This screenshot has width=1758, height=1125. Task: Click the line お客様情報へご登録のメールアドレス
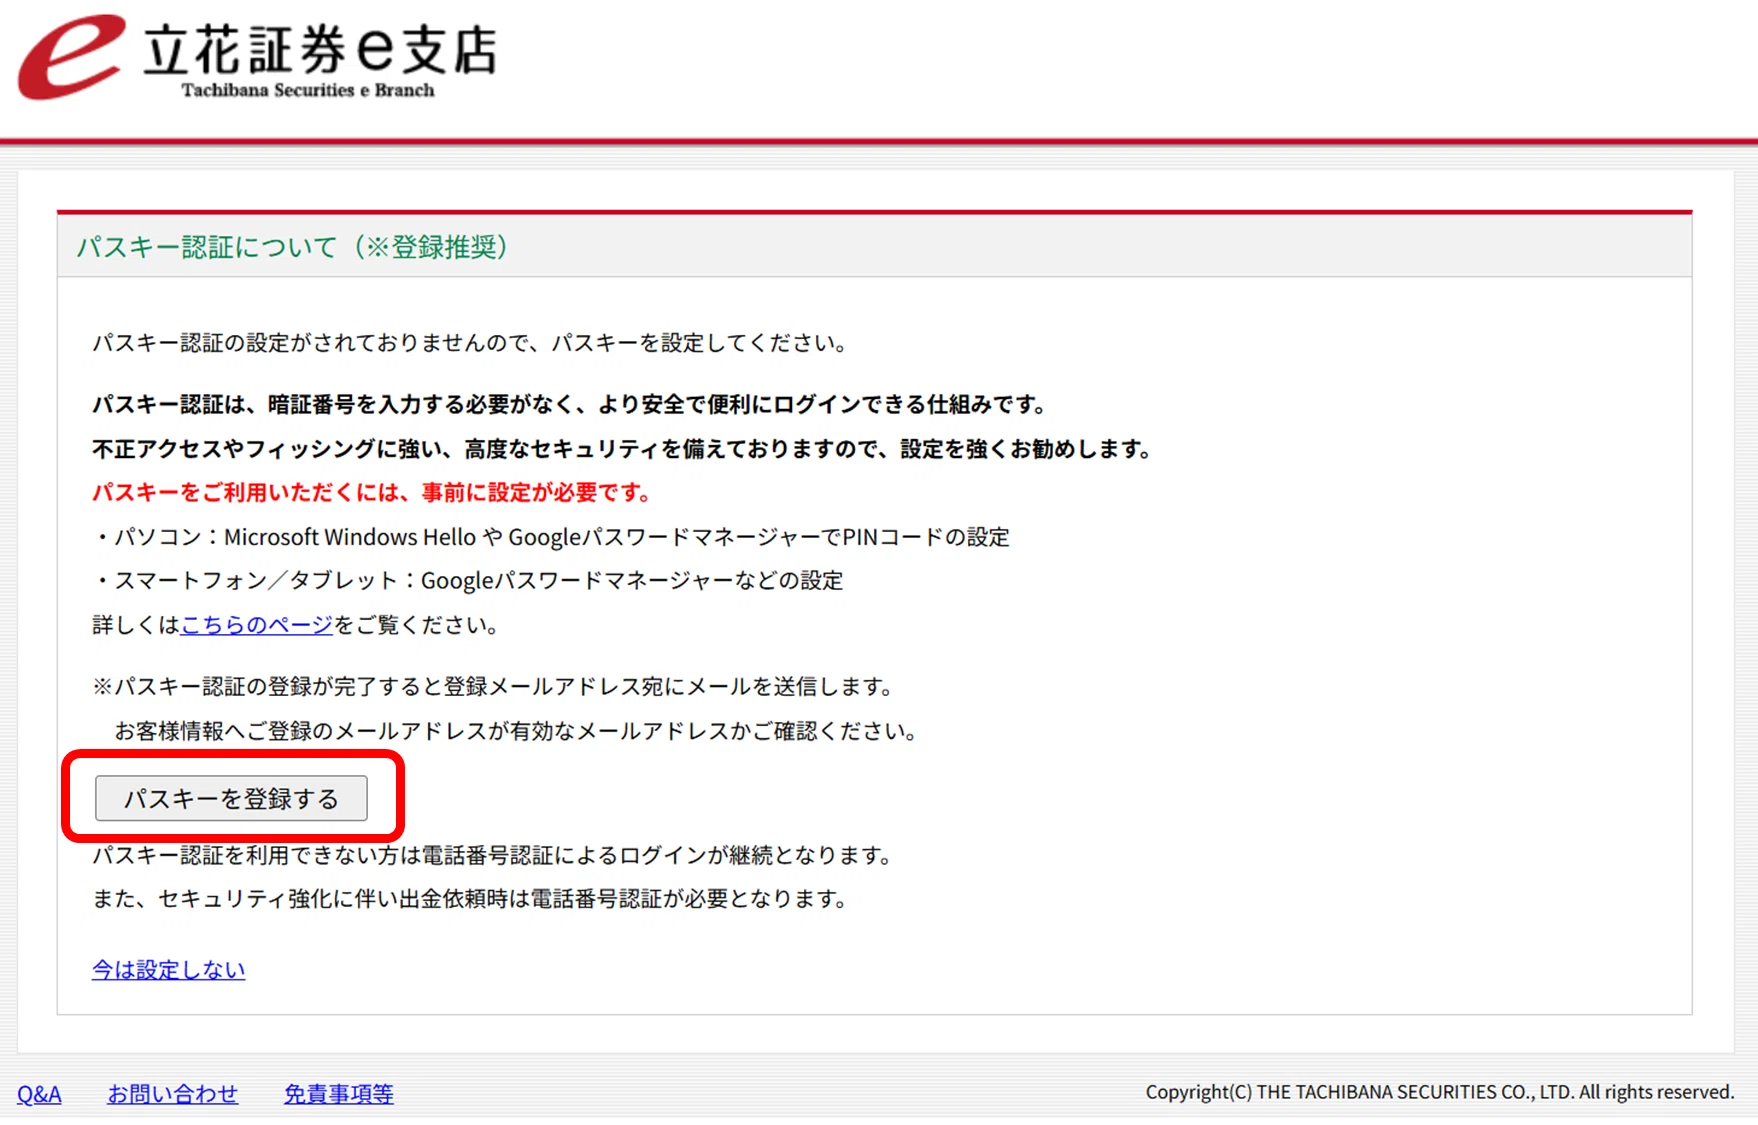[x=516, y=731]
